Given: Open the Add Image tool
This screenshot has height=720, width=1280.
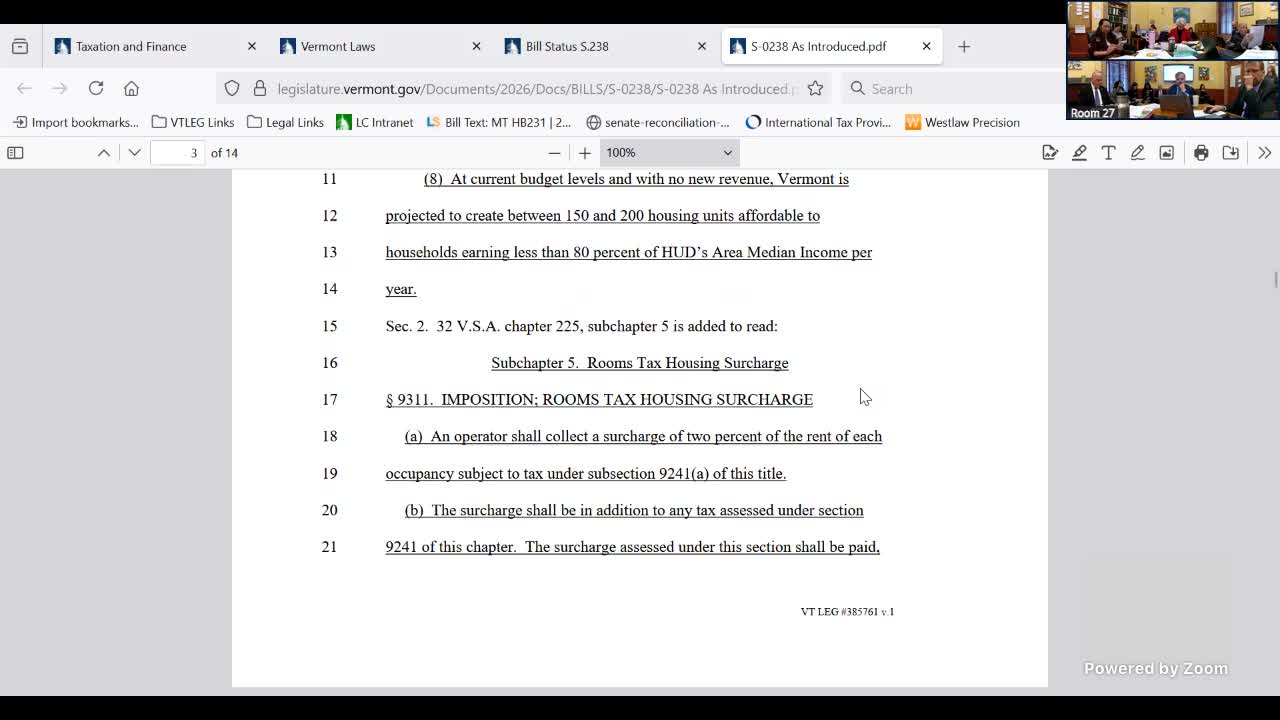Looking at the screenshot, I should 1166,152.
